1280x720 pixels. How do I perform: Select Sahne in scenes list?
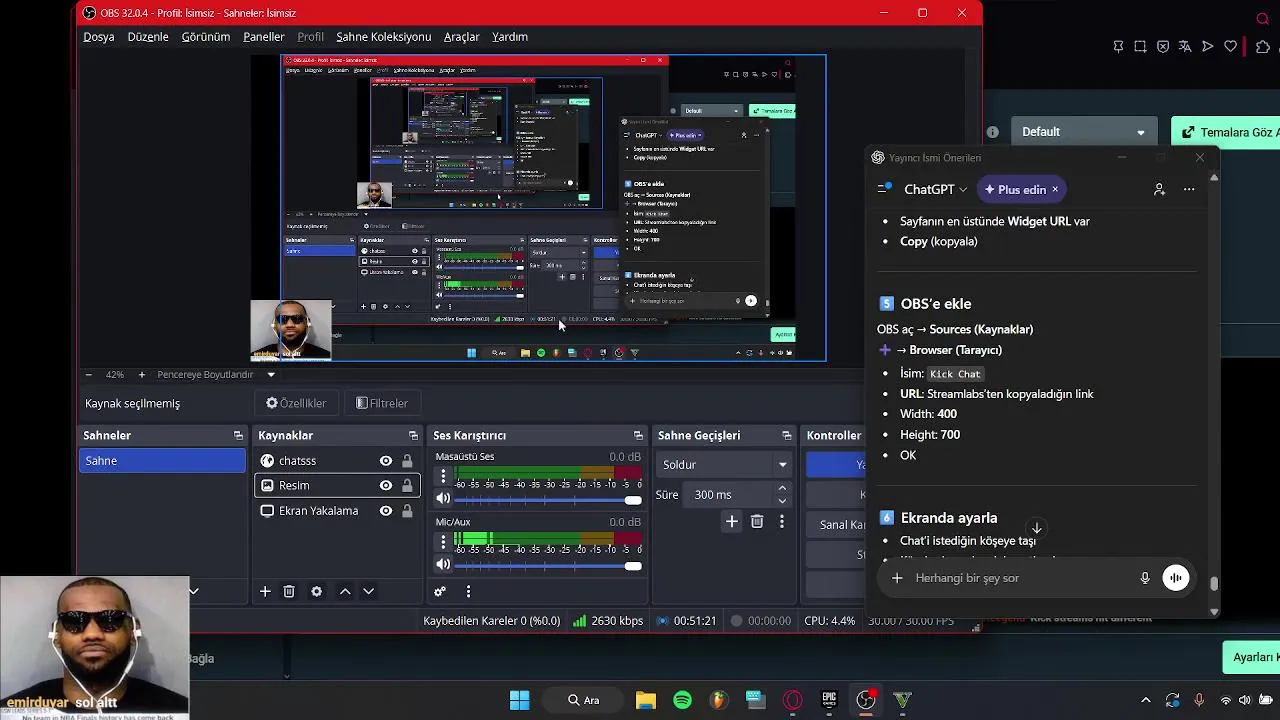click(x=162, y=461)
